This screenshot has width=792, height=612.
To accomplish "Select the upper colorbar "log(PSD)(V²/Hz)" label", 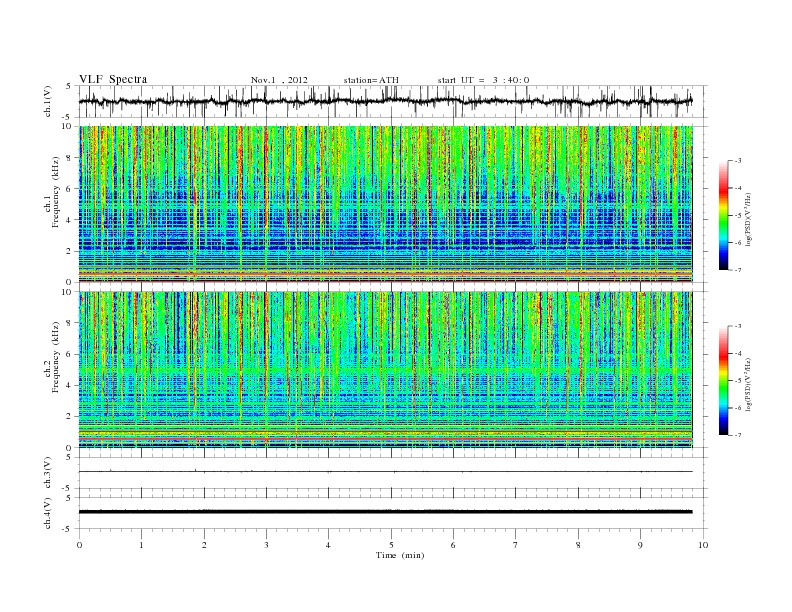I will [749, 219].
